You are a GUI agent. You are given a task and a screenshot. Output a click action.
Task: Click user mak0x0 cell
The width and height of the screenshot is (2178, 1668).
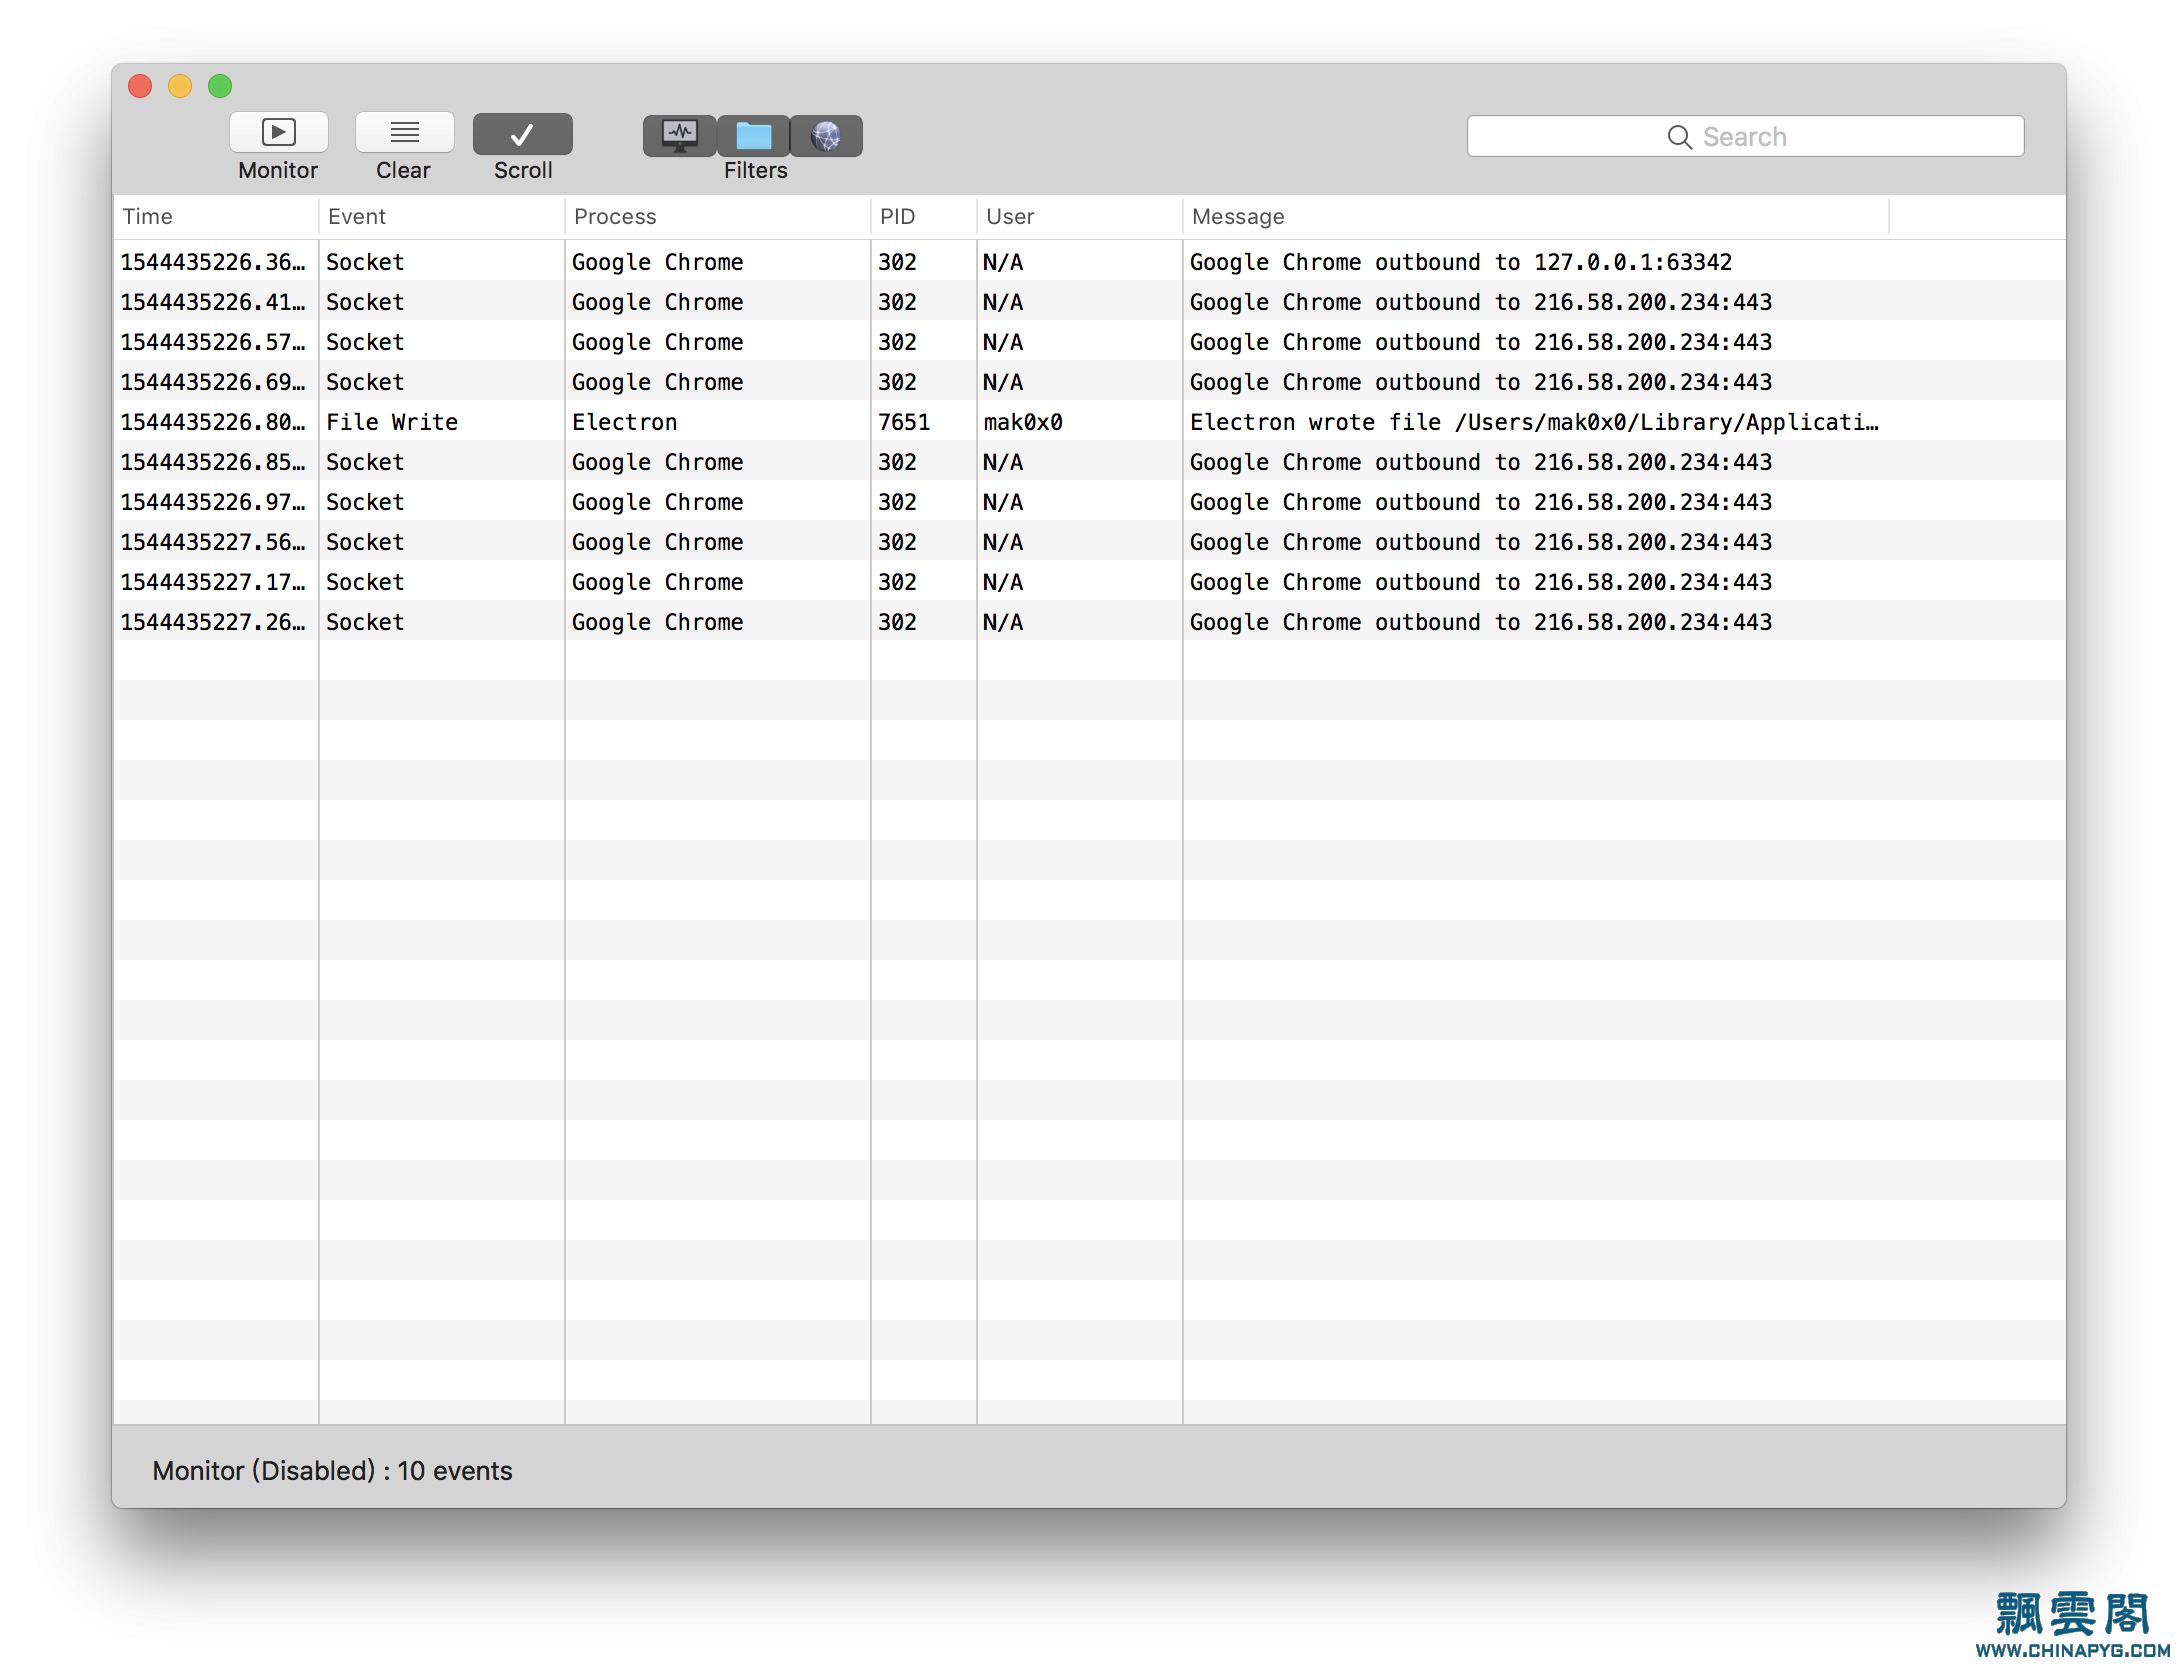point(1022,422)
